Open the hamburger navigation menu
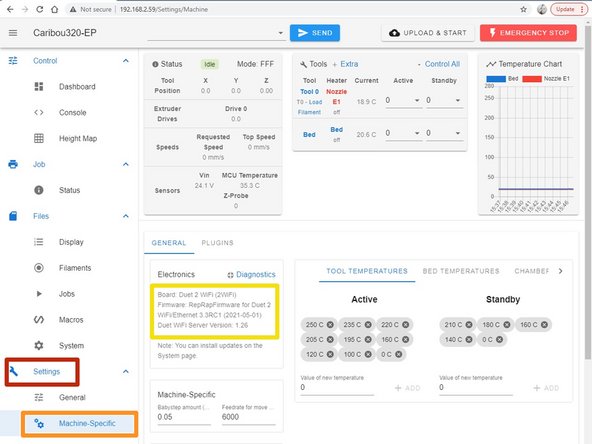592x444 pixels. [x=13, y=33]
